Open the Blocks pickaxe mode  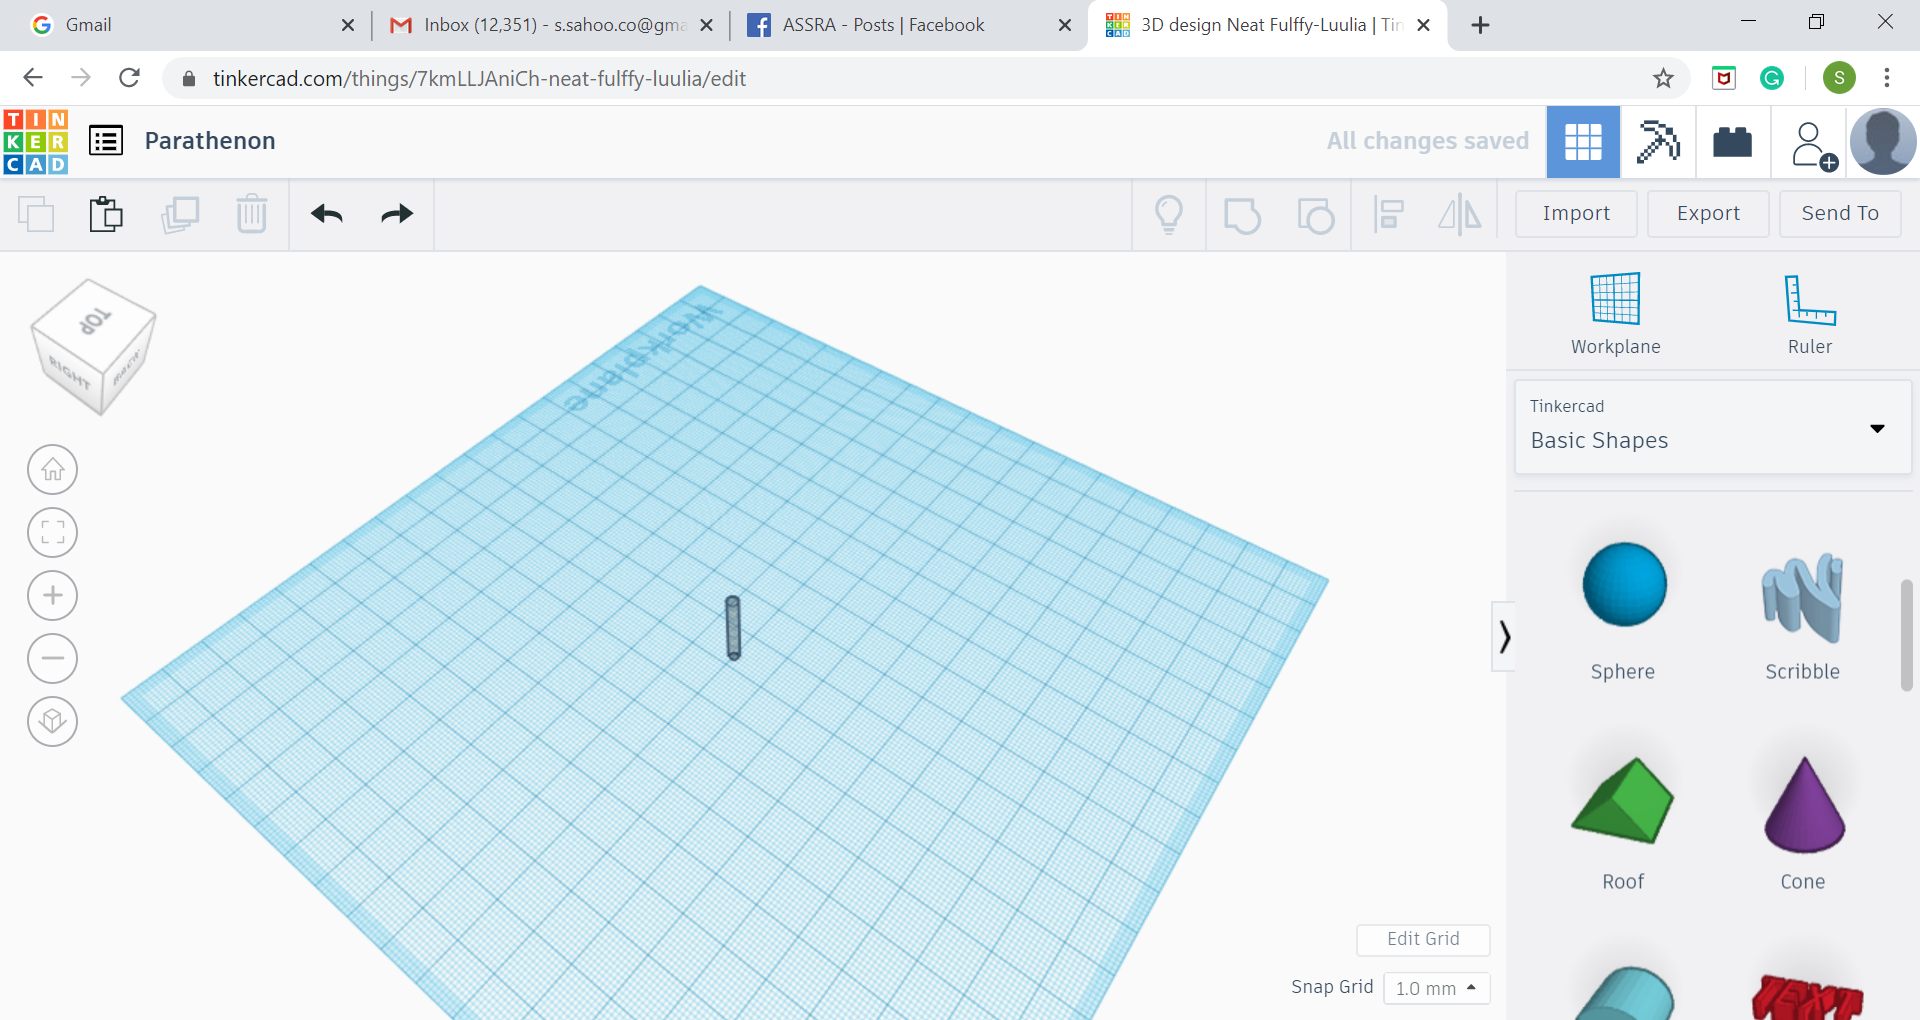click(1657, 142)
